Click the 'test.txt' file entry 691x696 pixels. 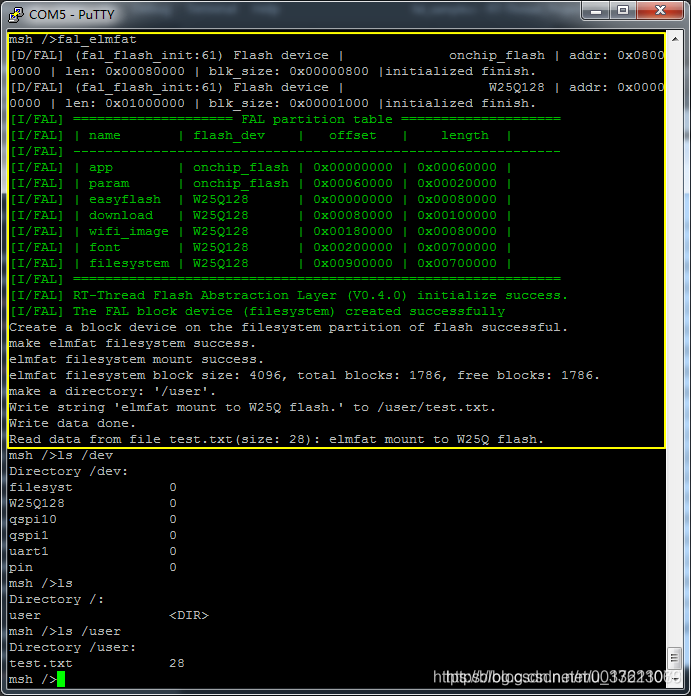pos(41,663)
